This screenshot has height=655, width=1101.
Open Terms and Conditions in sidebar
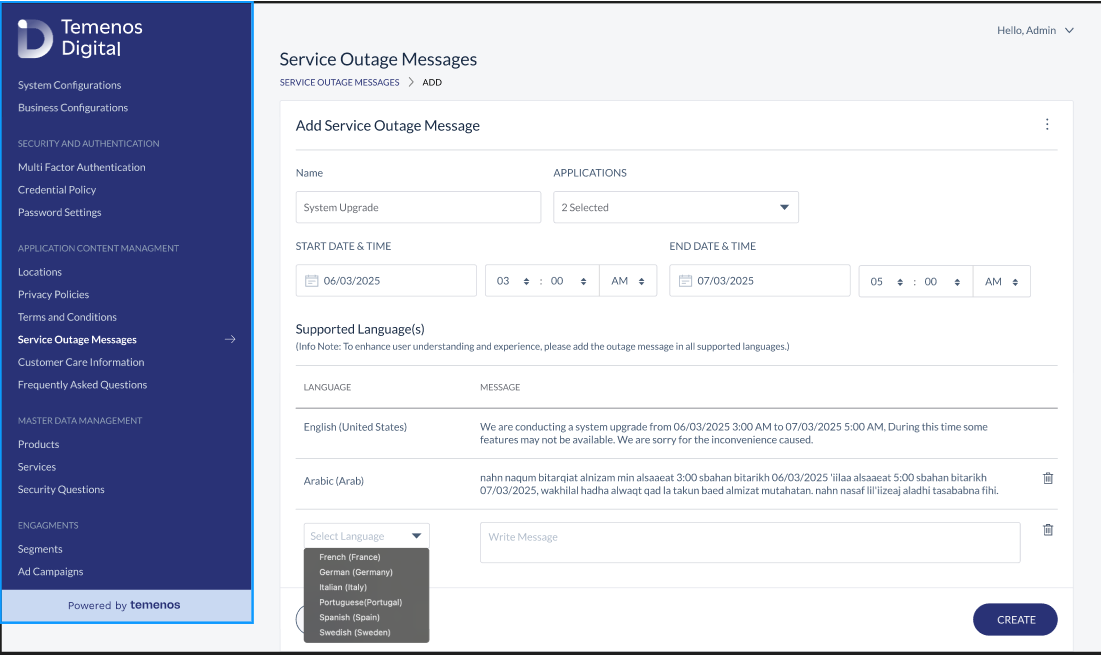pos(67,317)
